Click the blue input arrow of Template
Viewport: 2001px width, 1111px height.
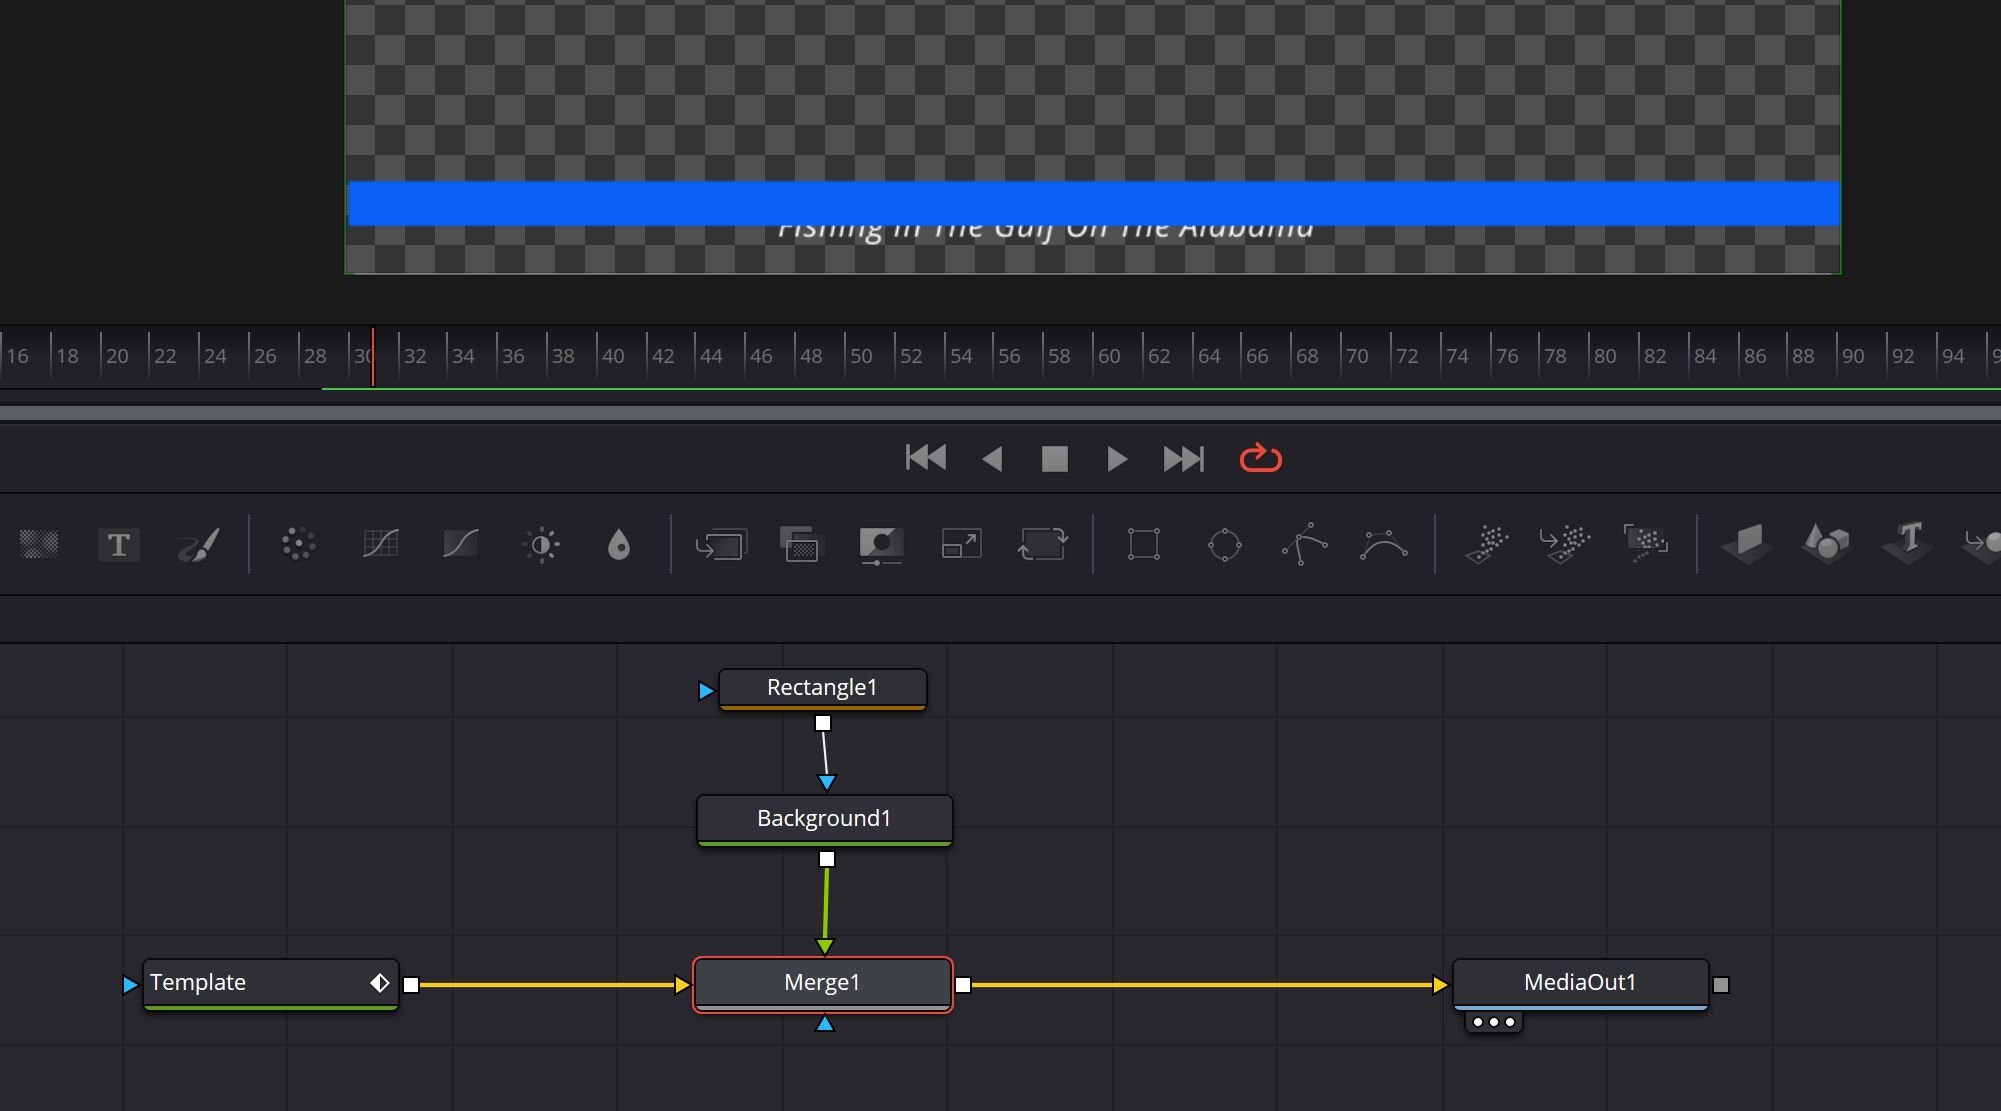[x=130, y=985]
